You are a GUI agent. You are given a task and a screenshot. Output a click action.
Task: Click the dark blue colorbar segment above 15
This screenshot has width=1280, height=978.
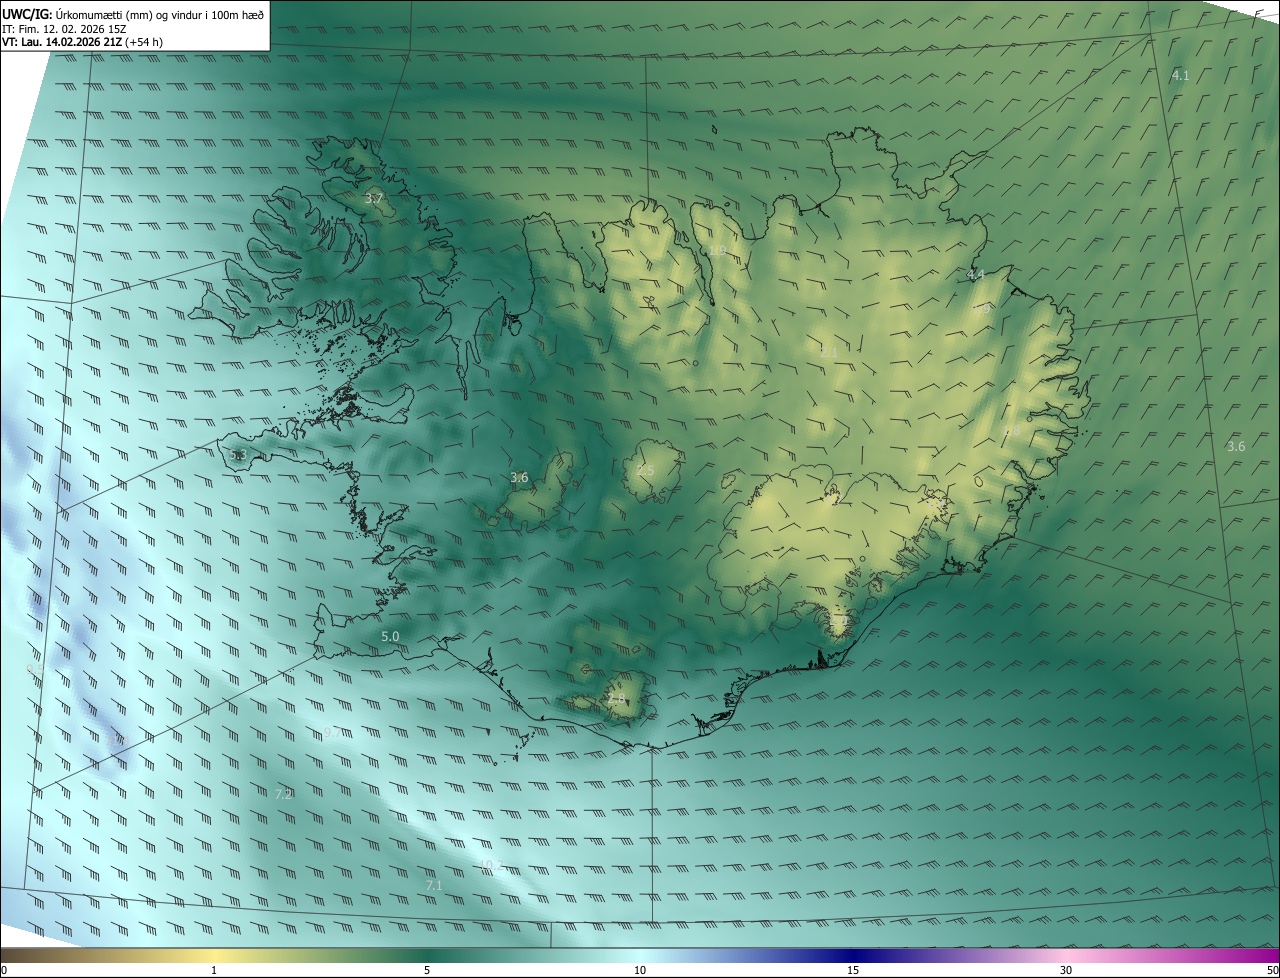pyautogui.click(x=853, y=956)
